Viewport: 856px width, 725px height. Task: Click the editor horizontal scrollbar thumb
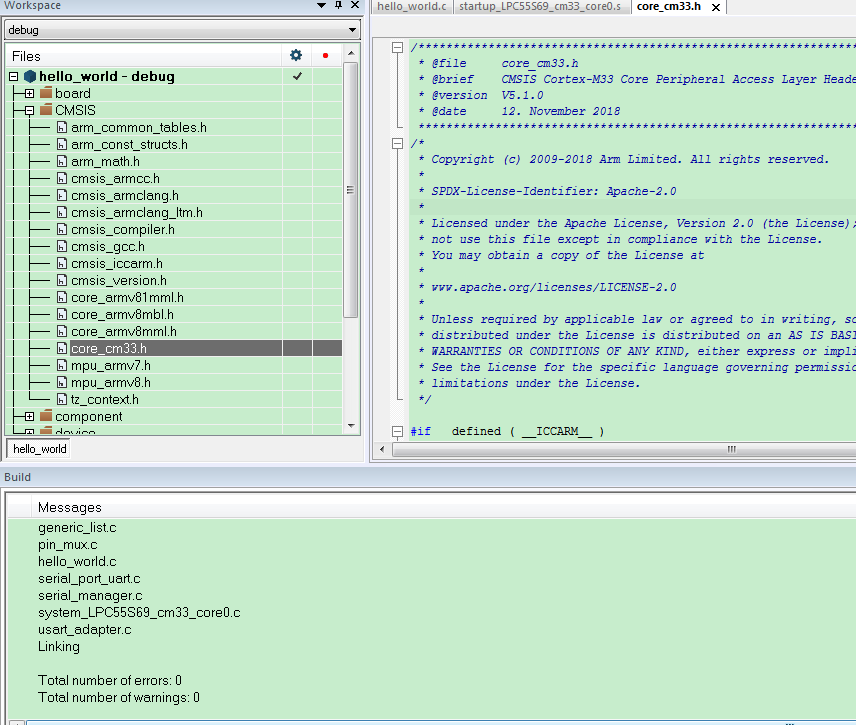624,449
